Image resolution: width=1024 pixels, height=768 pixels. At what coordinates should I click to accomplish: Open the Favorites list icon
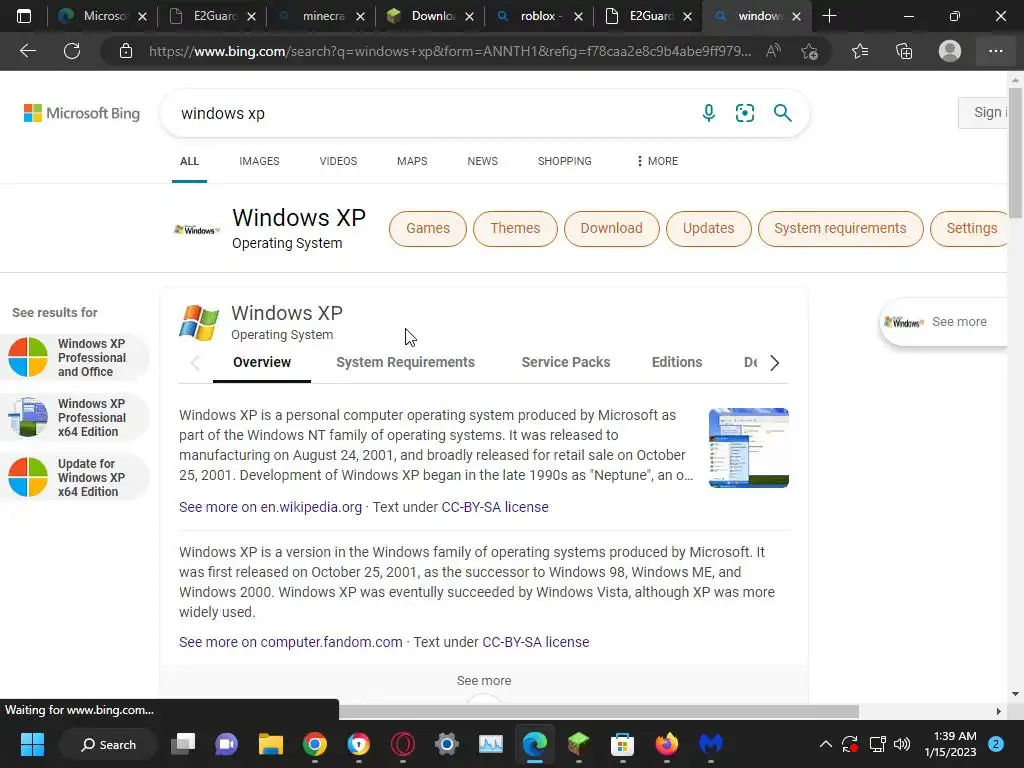(x=860, y=51)
